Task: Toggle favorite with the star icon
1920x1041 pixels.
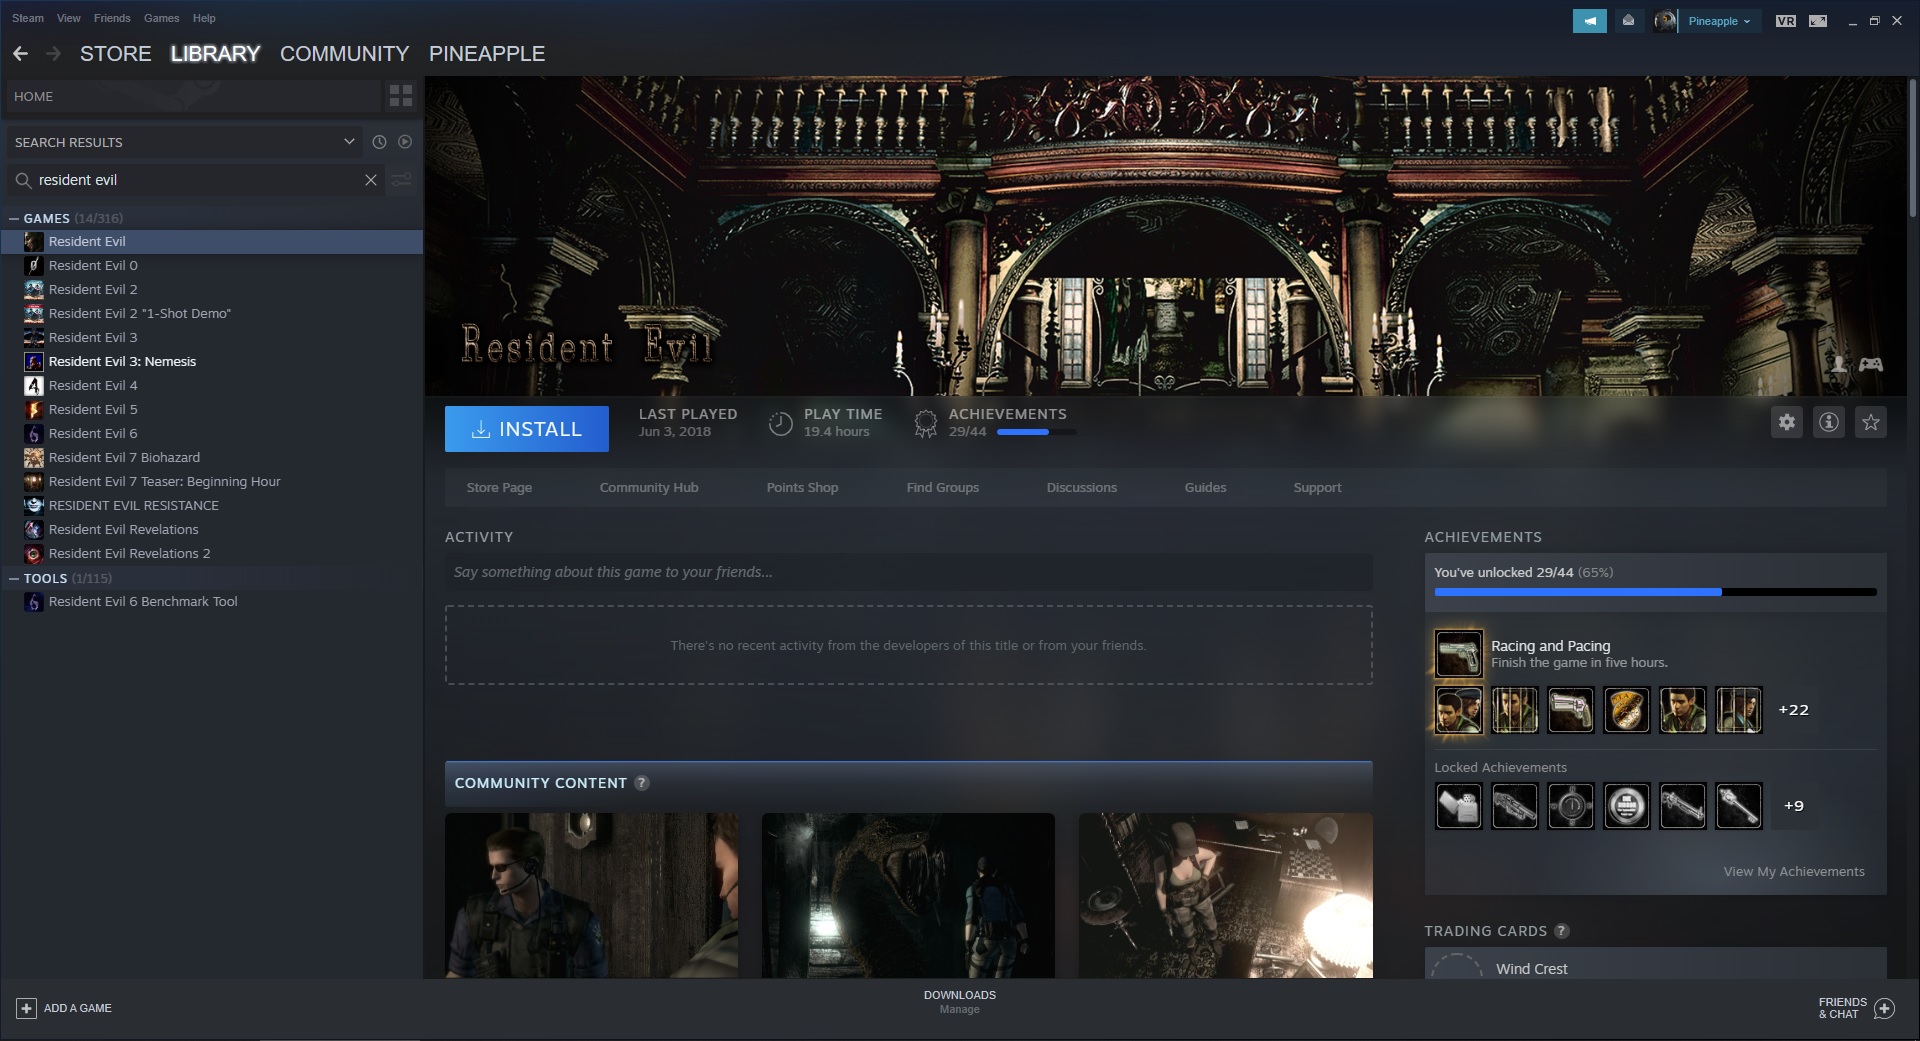Action: (1871, 422)
